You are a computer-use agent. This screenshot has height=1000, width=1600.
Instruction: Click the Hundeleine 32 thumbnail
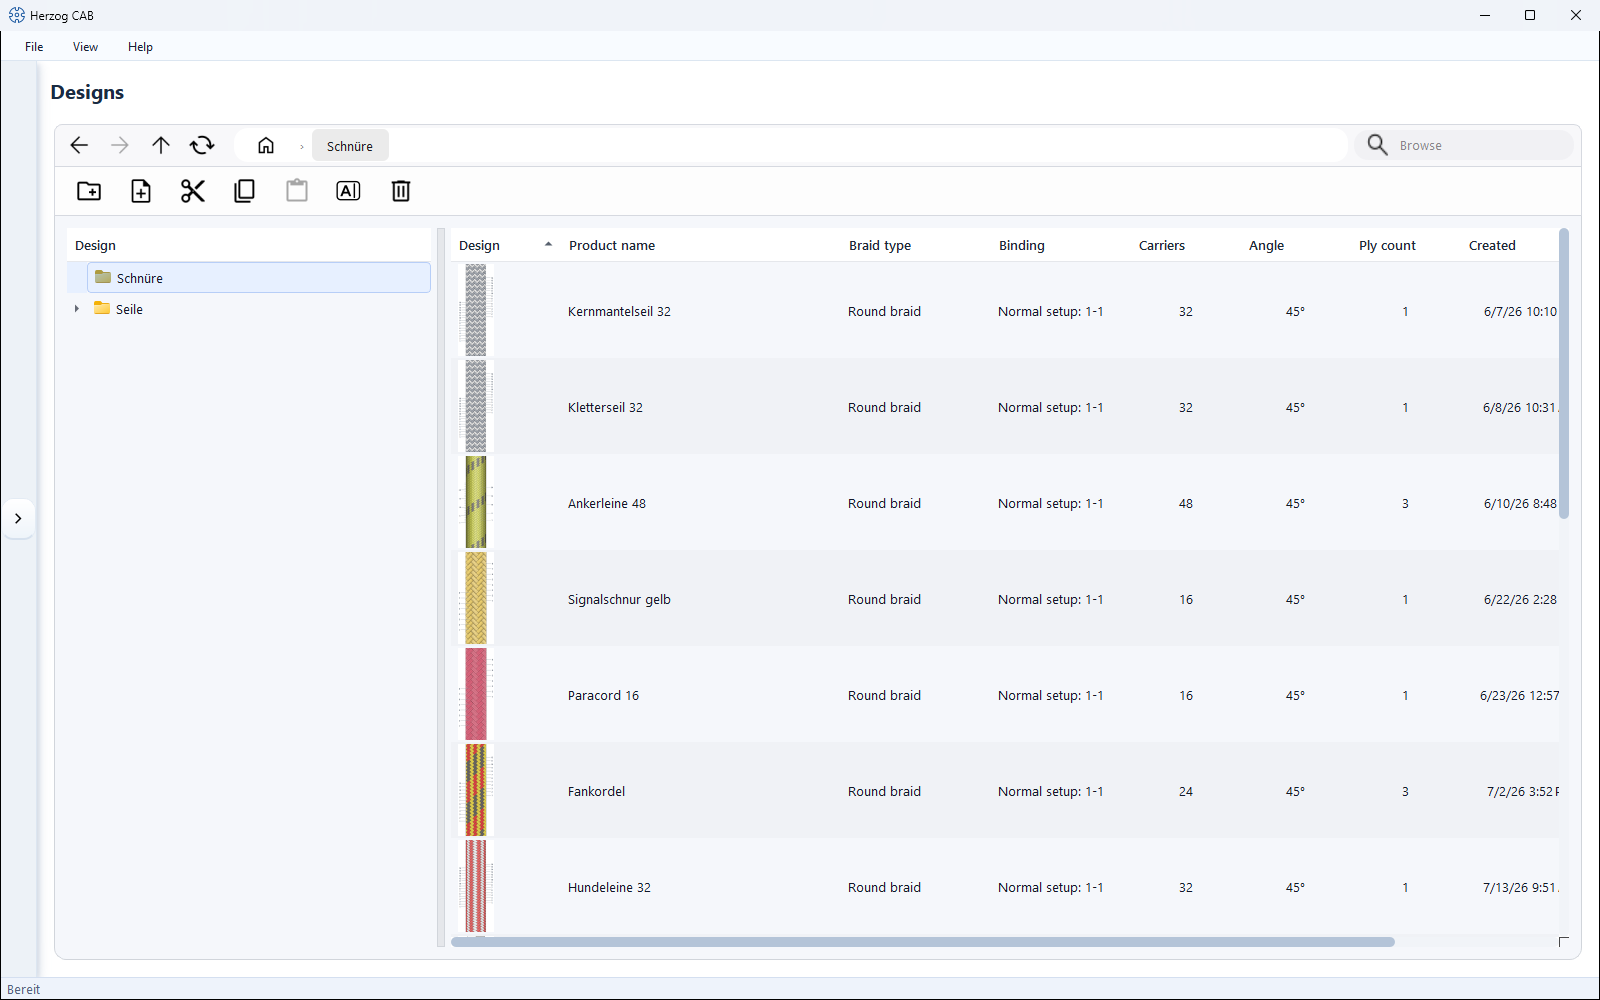coord(476,887)
